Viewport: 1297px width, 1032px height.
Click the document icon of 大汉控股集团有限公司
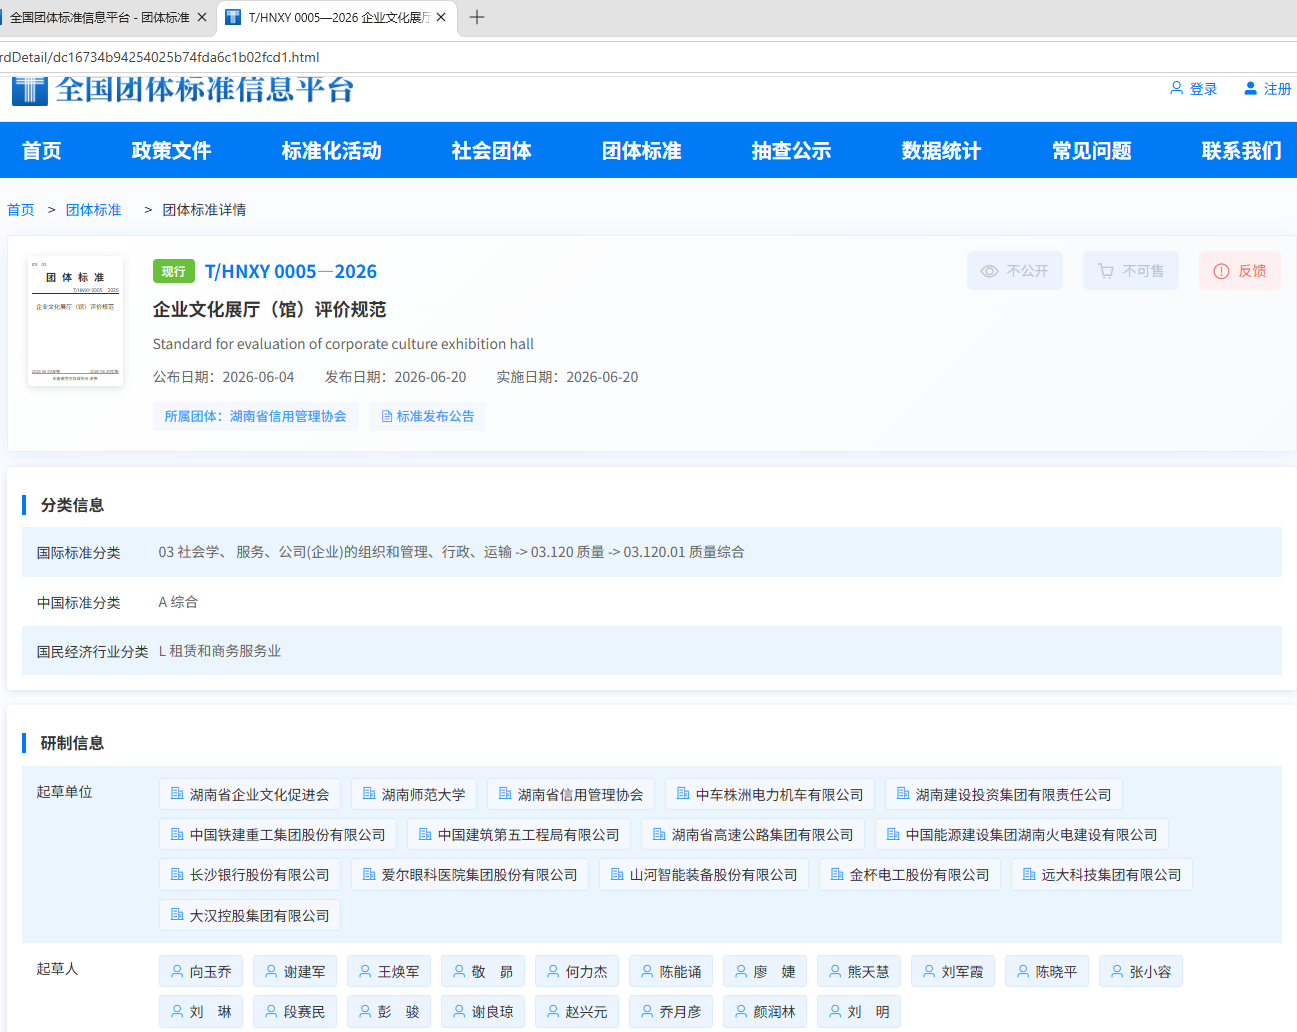coord(177,915)
